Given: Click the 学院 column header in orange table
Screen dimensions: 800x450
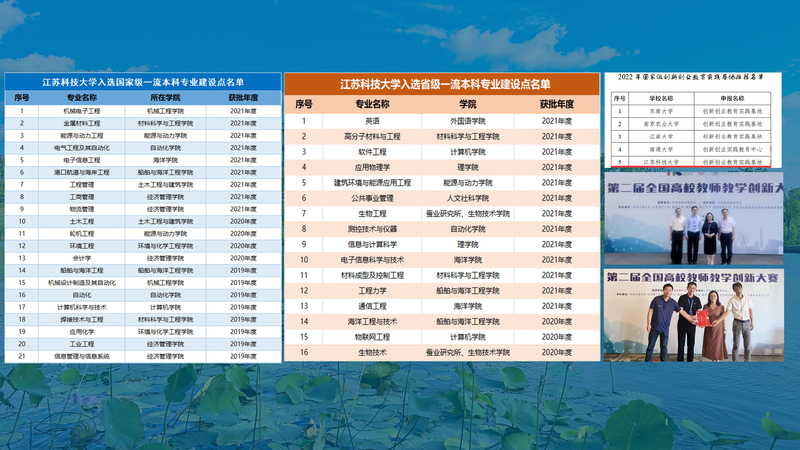Looking at the screenshot, I should pyautogui.click(x=467, y=104).
